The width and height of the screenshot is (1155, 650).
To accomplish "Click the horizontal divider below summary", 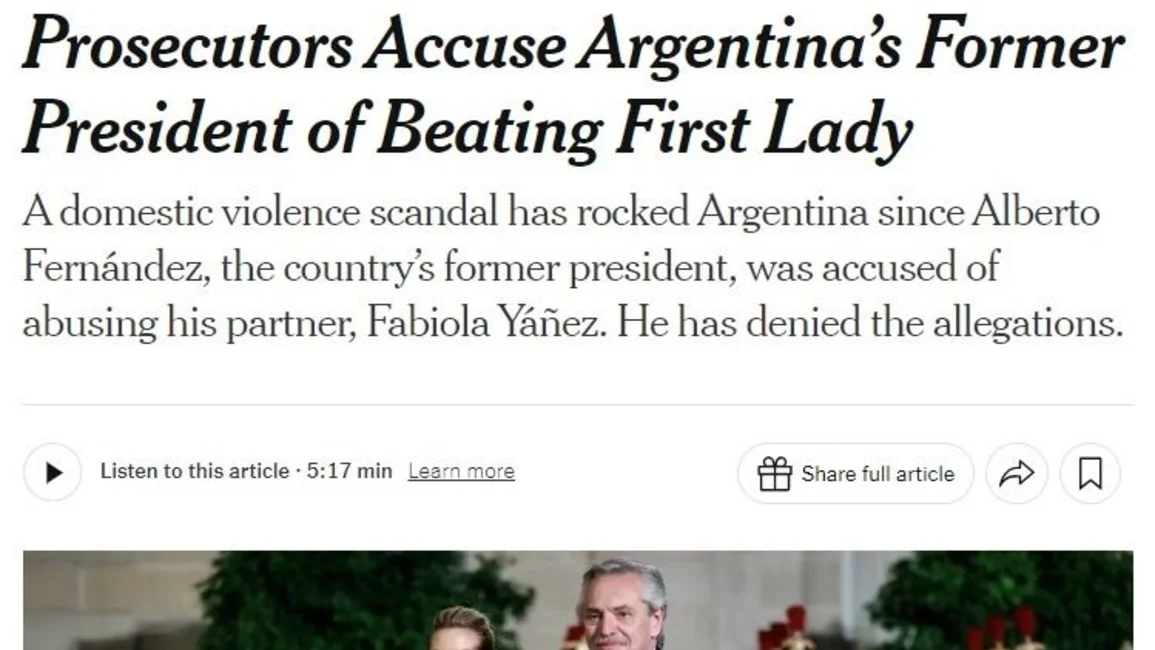I will pos(578,405).
